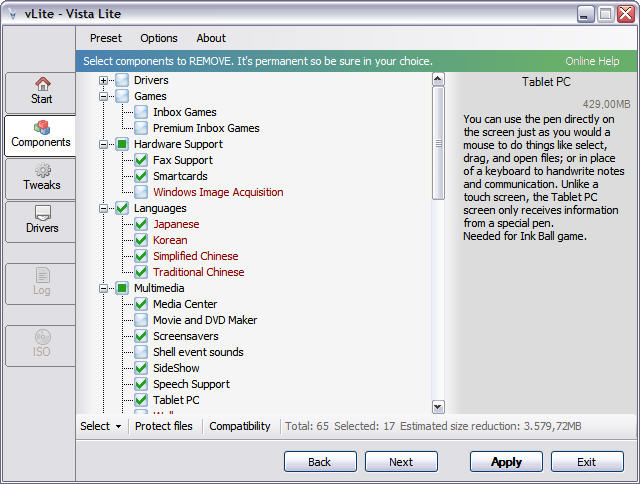Toggle the Hardware Support category checkbox

pos(122,144)
